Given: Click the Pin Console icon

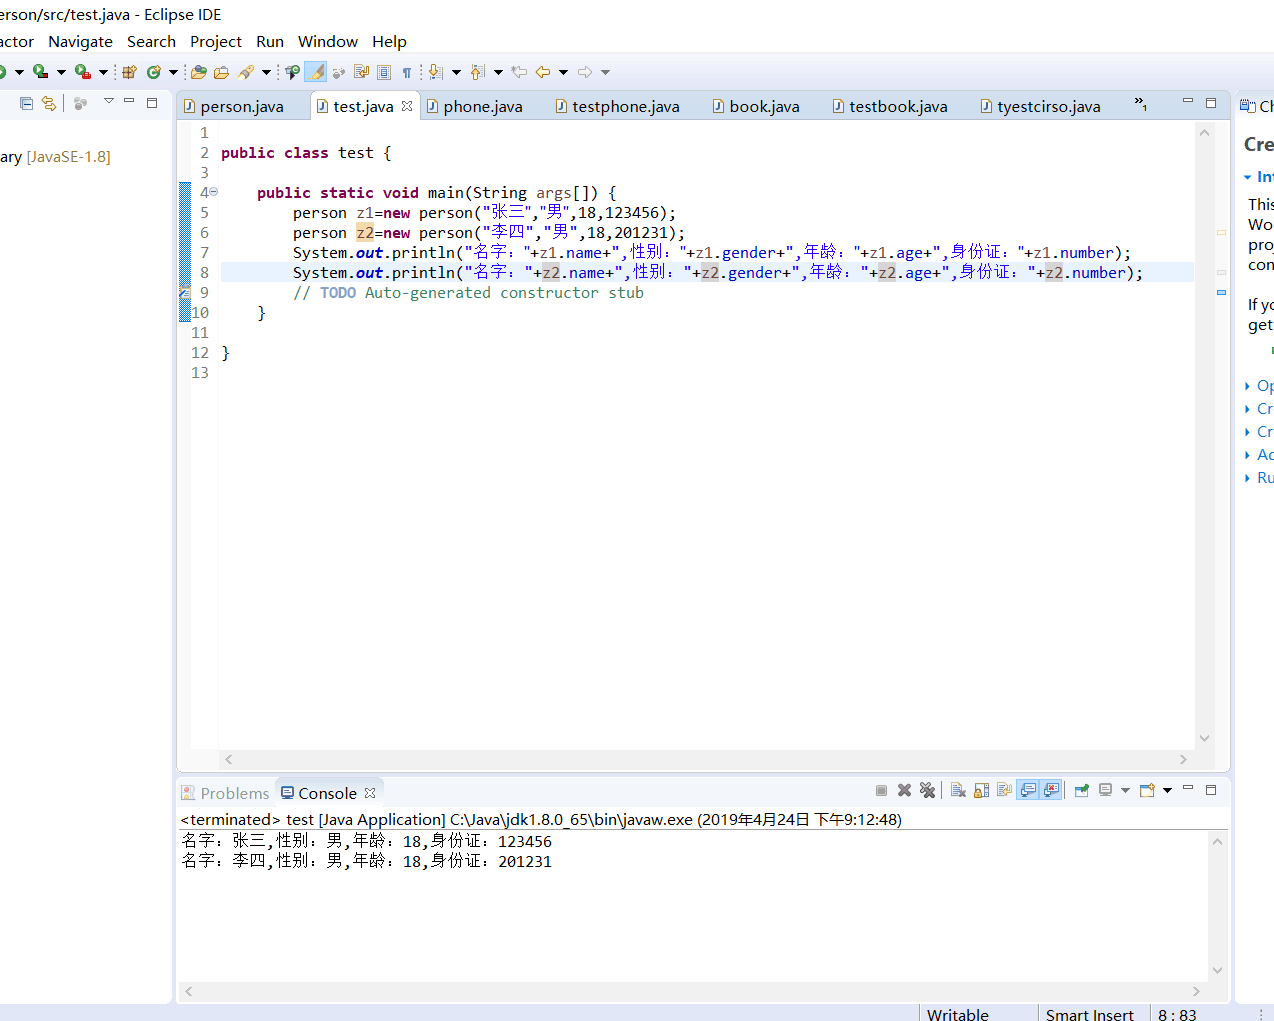Looking at the screenshot, I should coord(1082,790).
